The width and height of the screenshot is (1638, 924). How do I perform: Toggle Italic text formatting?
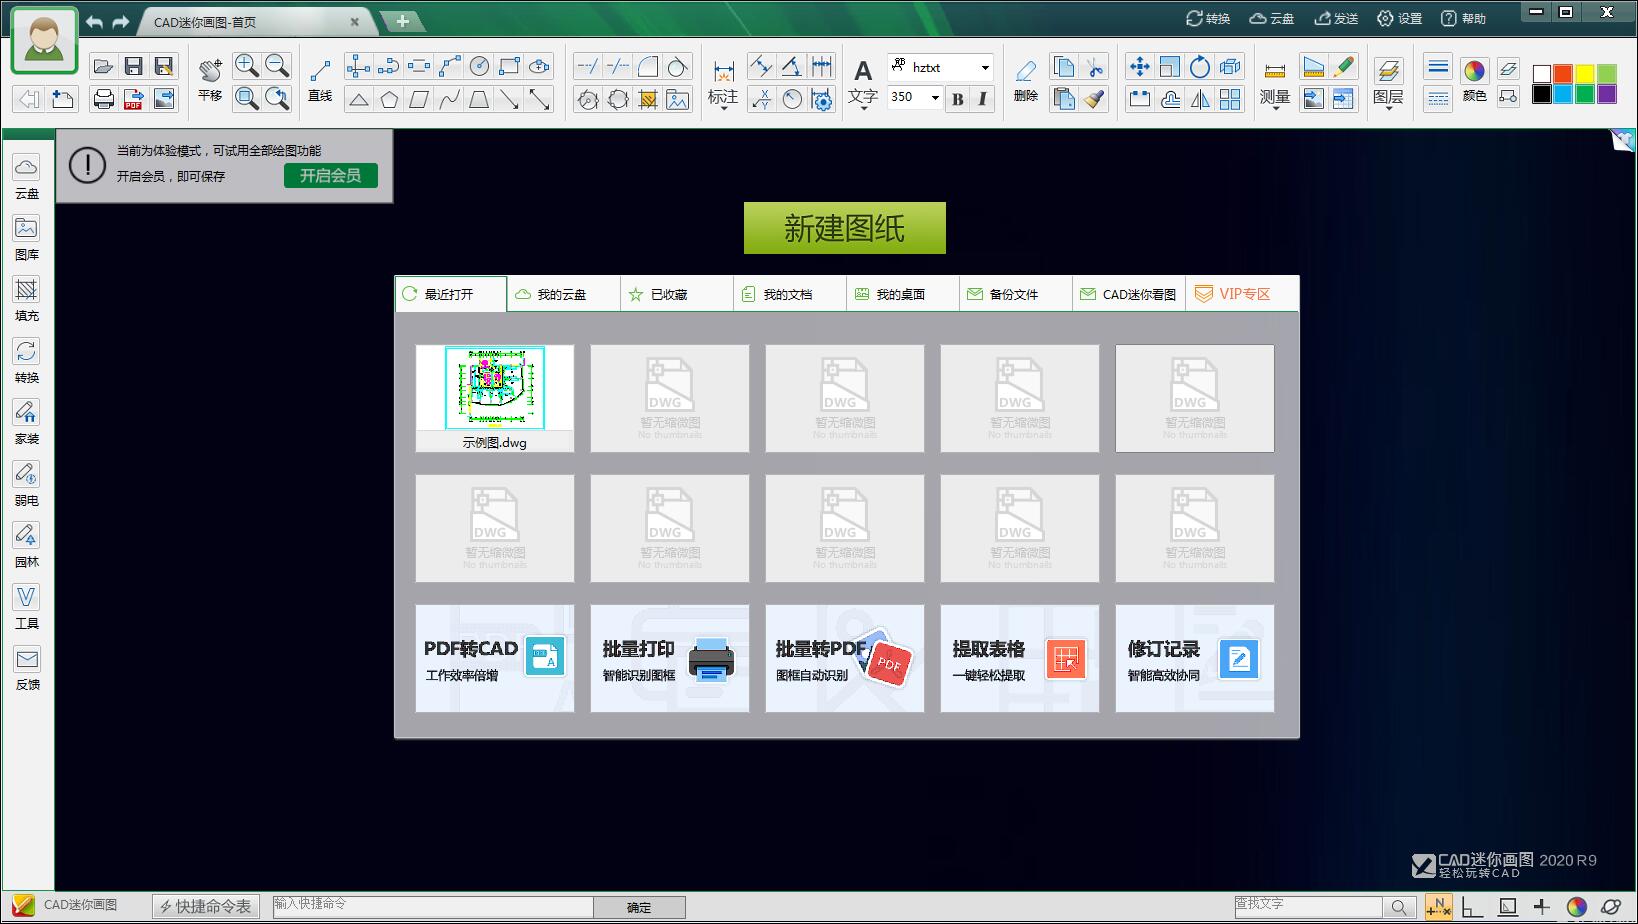[x=982, y=98]
